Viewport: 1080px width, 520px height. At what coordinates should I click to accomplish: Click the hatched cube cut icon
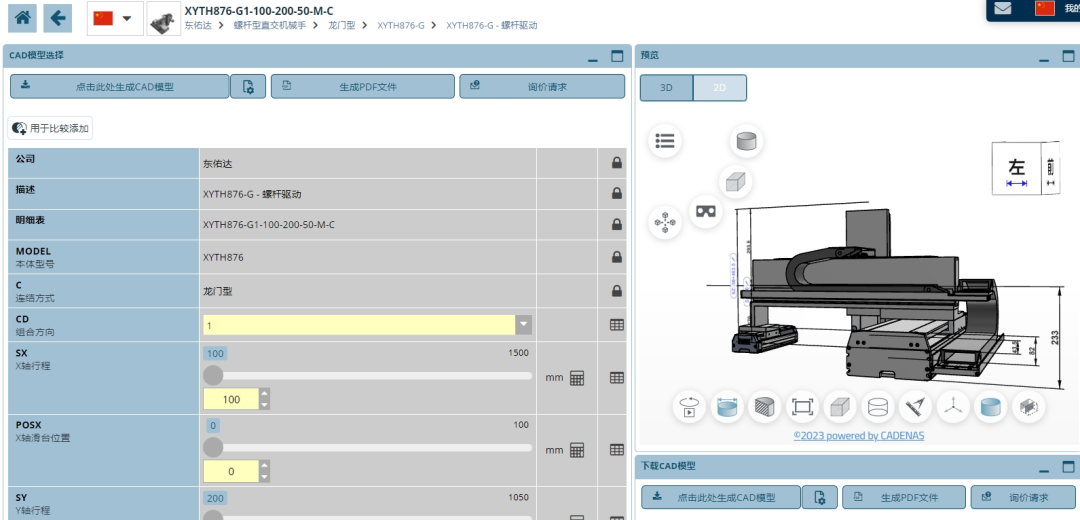[x=764, y=407]
